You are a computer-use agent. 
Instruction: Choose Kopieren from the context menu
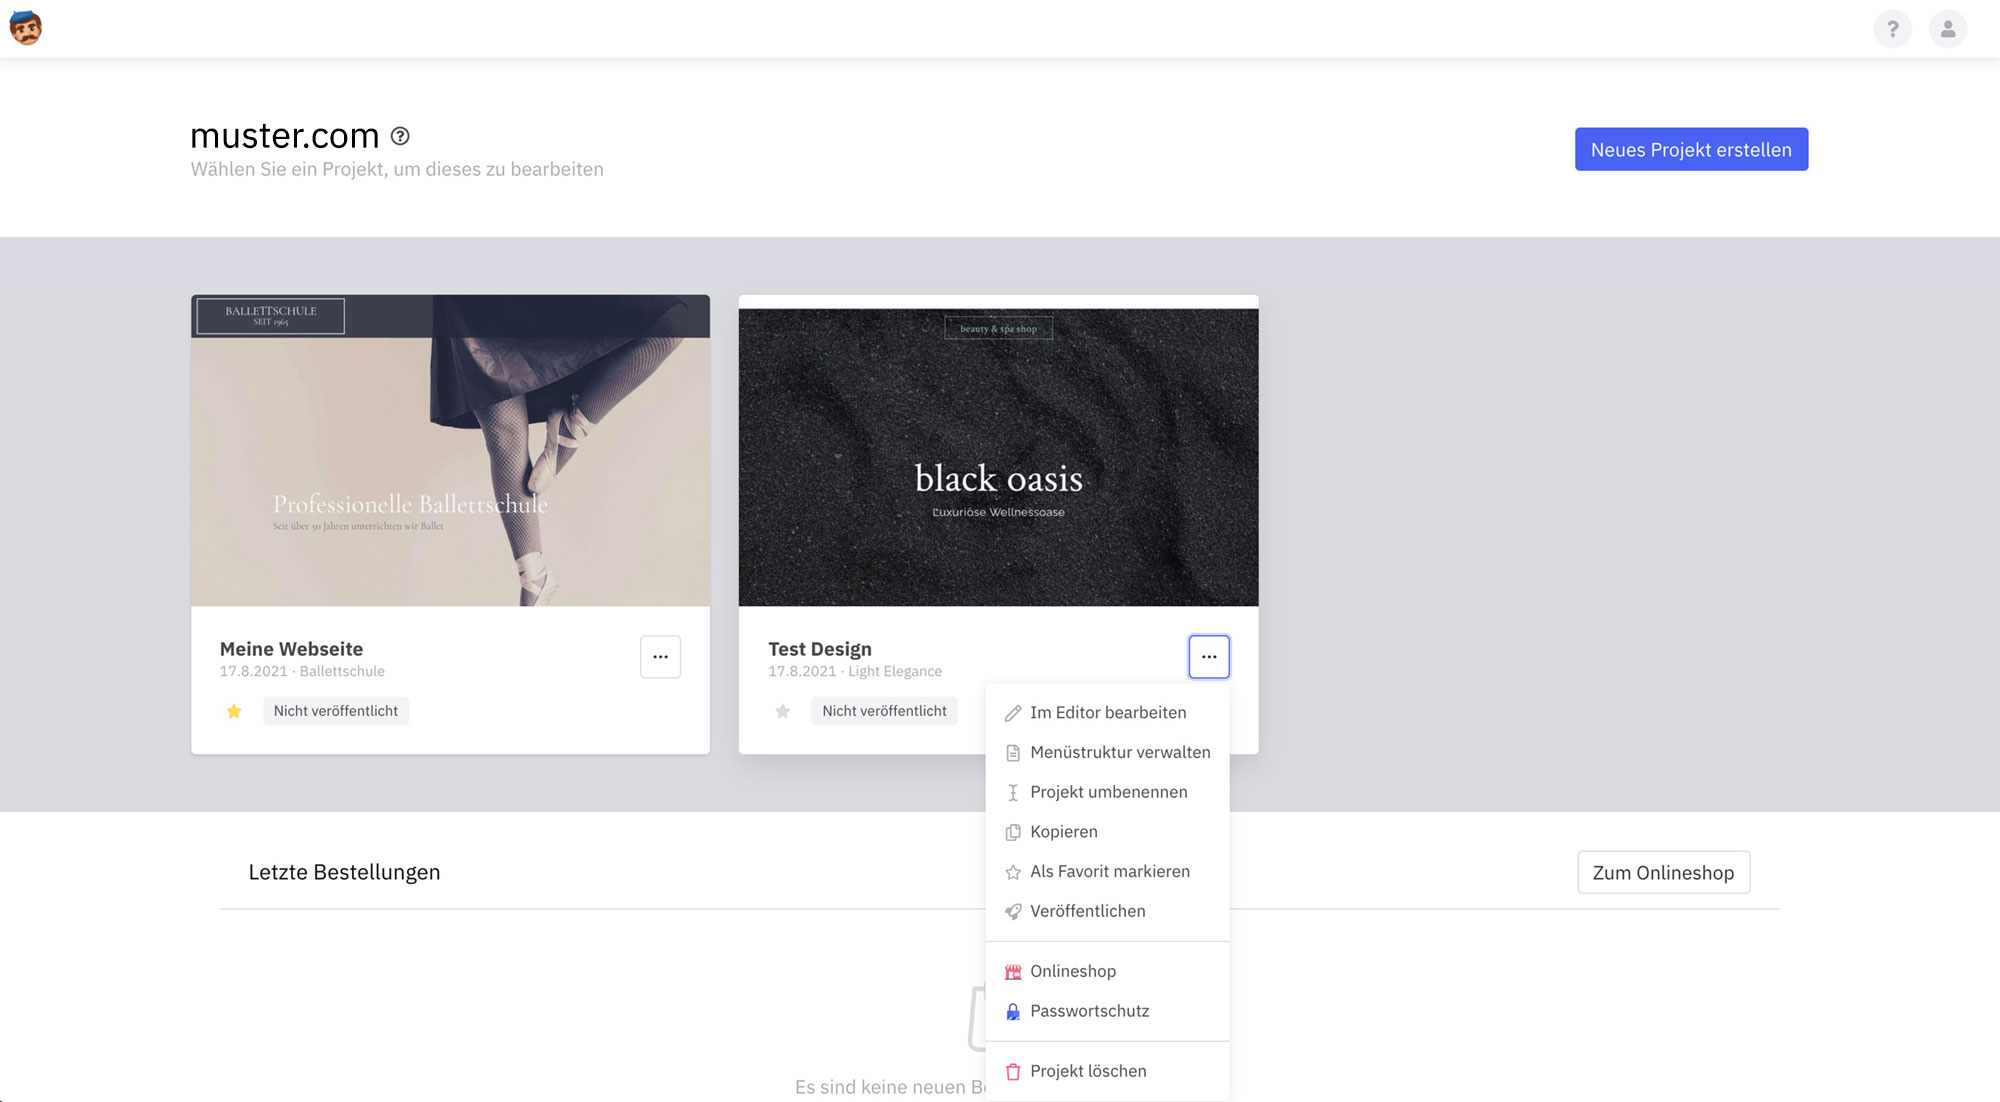click(1107, 832)
